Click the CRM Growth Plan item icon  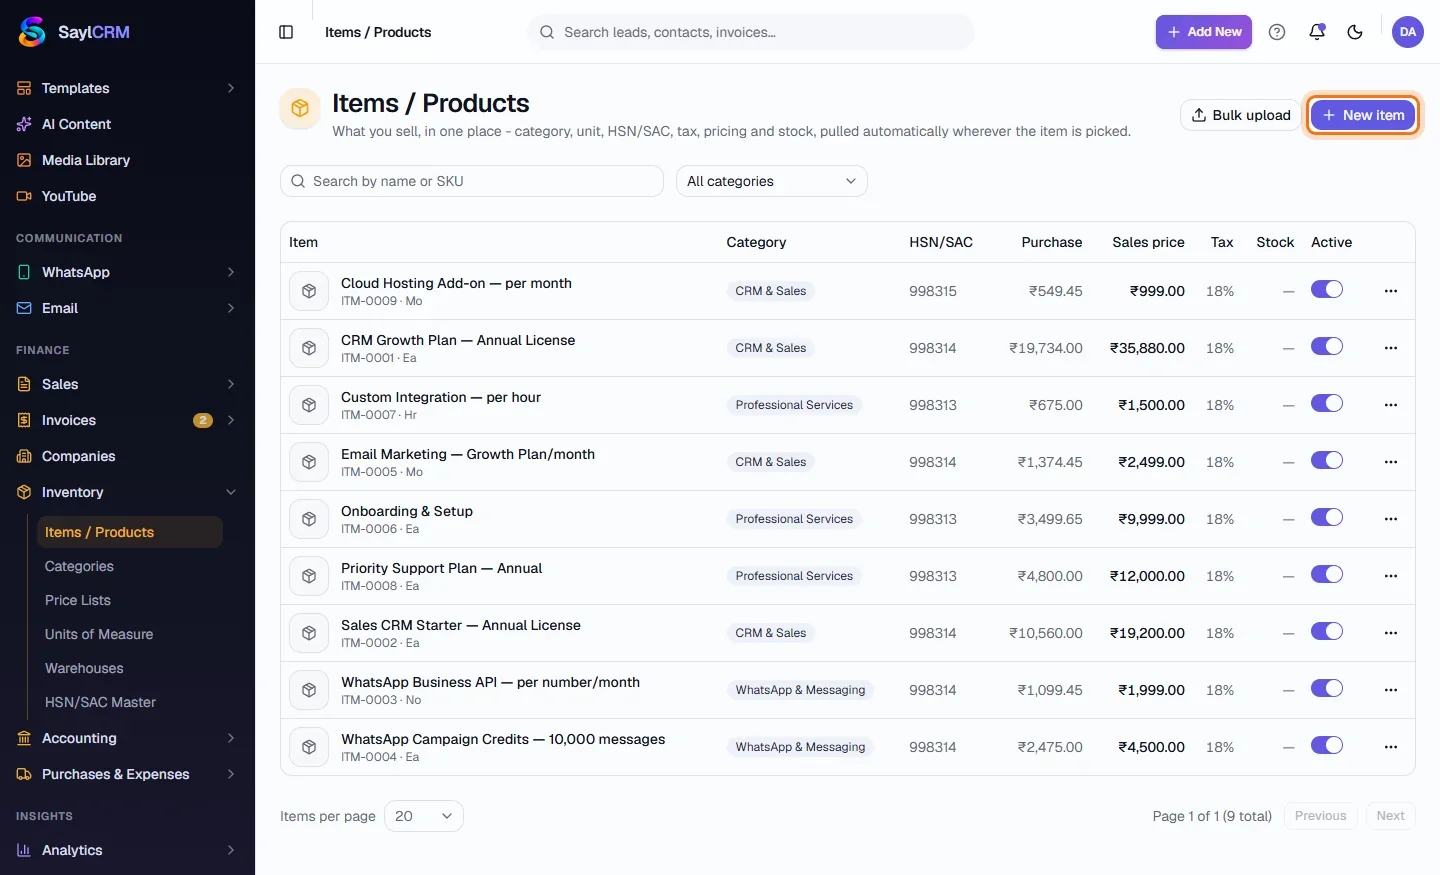click(309, 348)
